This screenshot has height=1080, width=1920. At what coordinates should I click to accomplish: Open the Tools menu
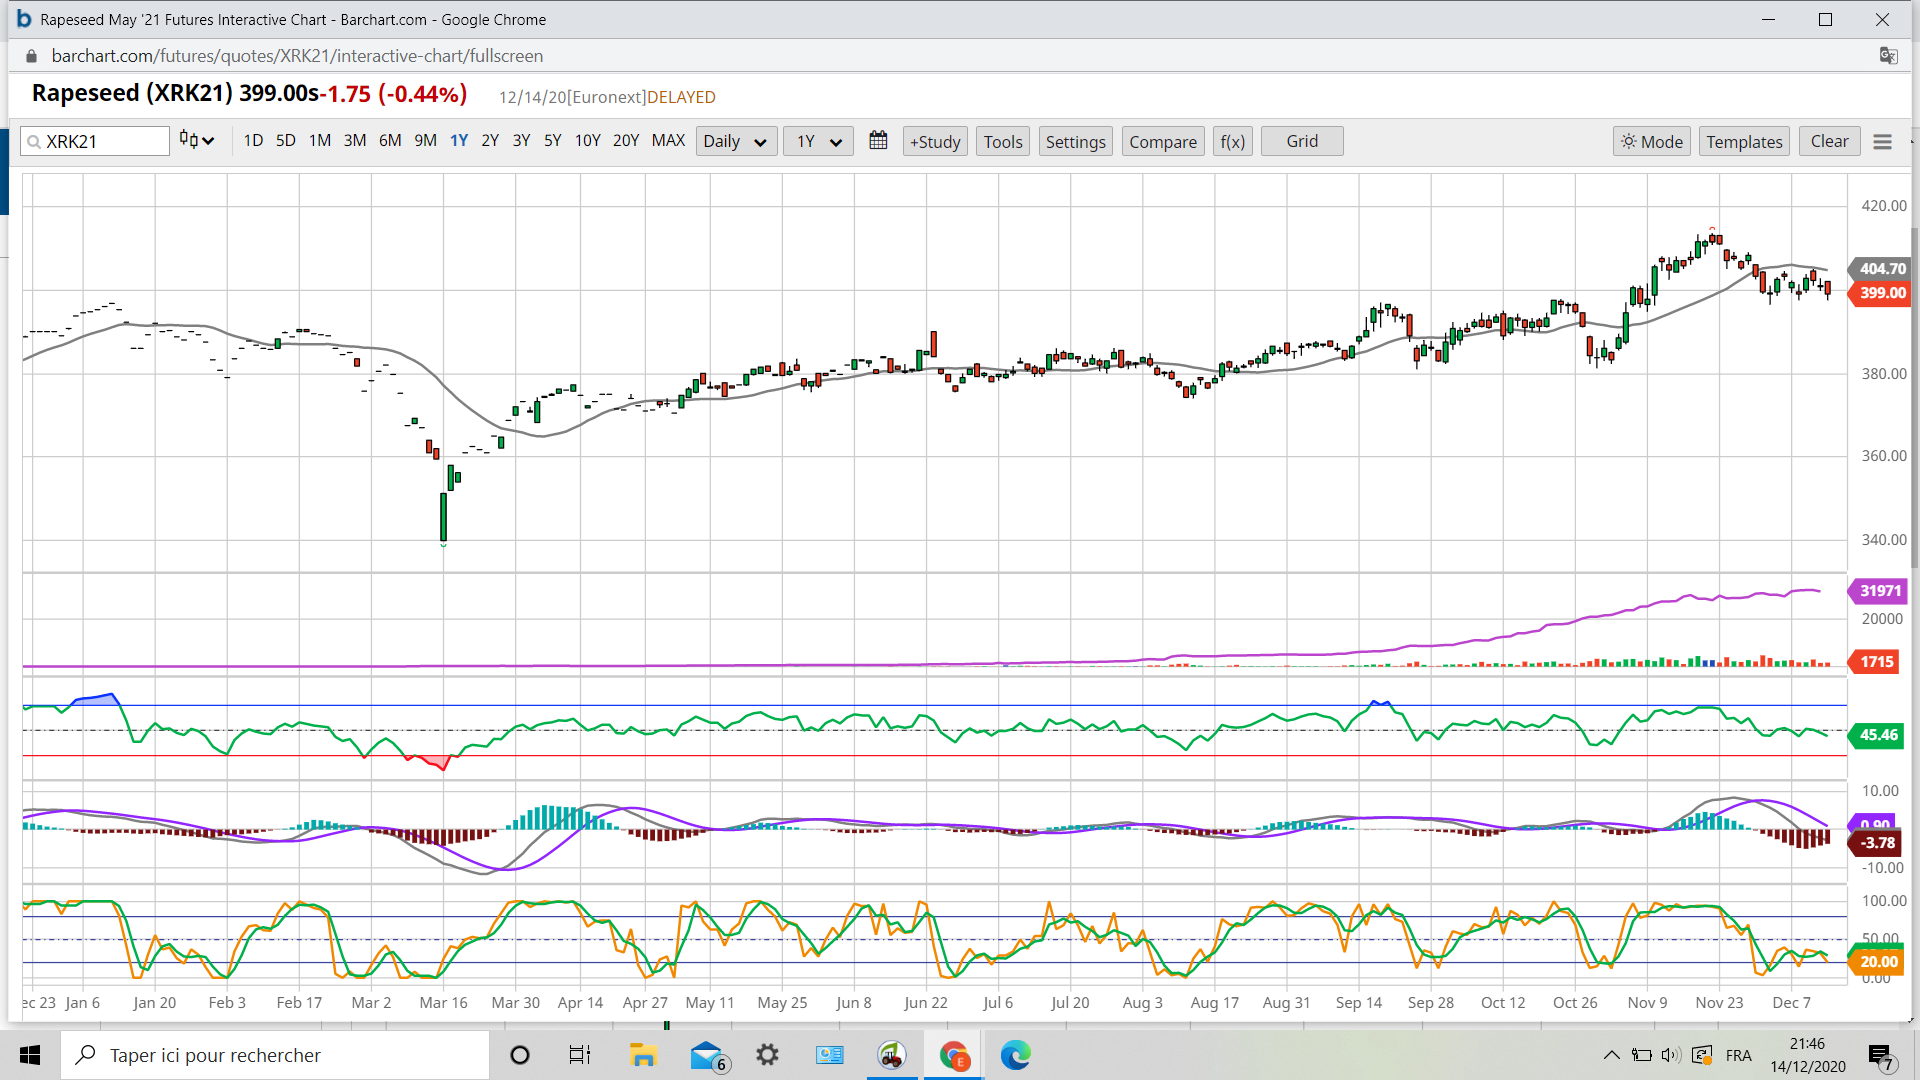(1002, 141)
